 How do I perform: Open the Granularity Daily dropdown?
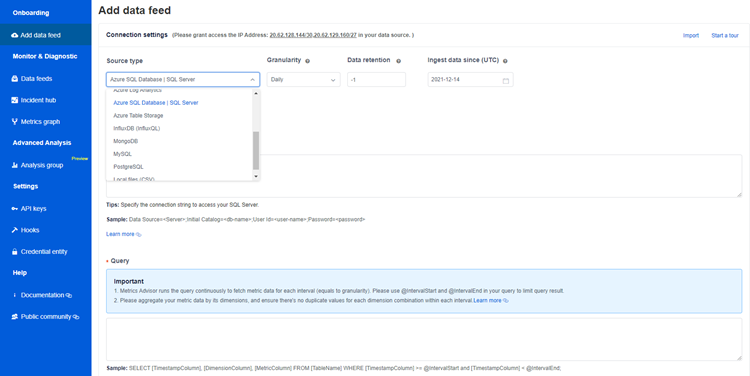[303, 79]
